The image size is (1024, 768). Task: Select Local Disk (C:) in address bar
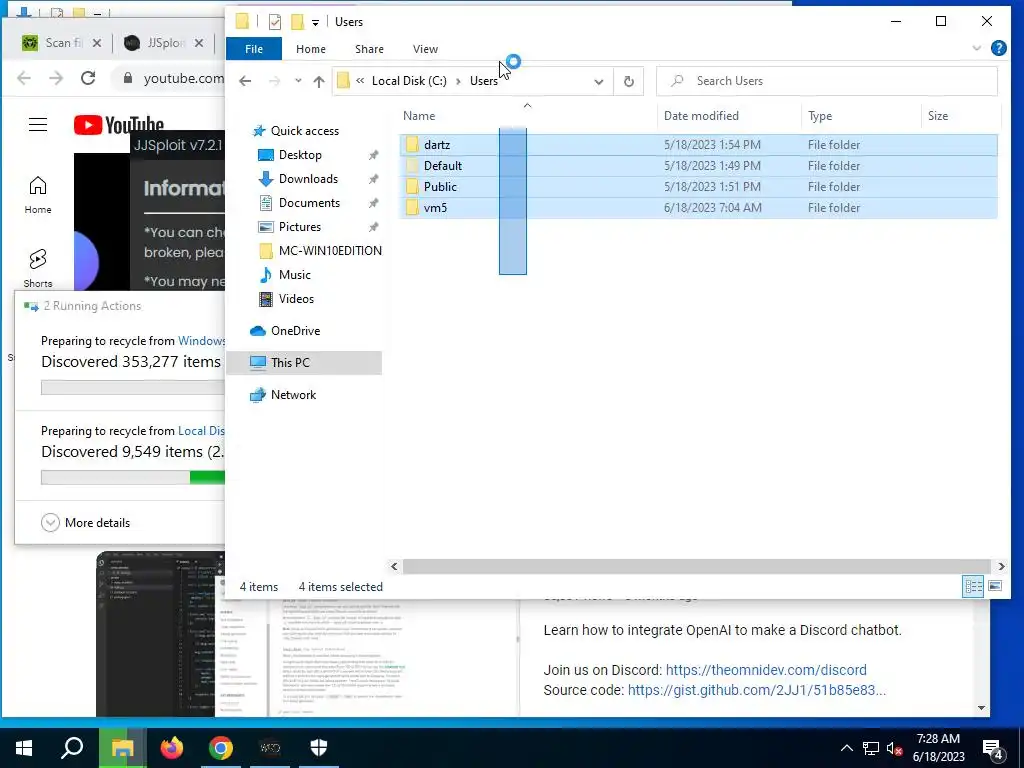pyautogui.click(x=409, y=81)
